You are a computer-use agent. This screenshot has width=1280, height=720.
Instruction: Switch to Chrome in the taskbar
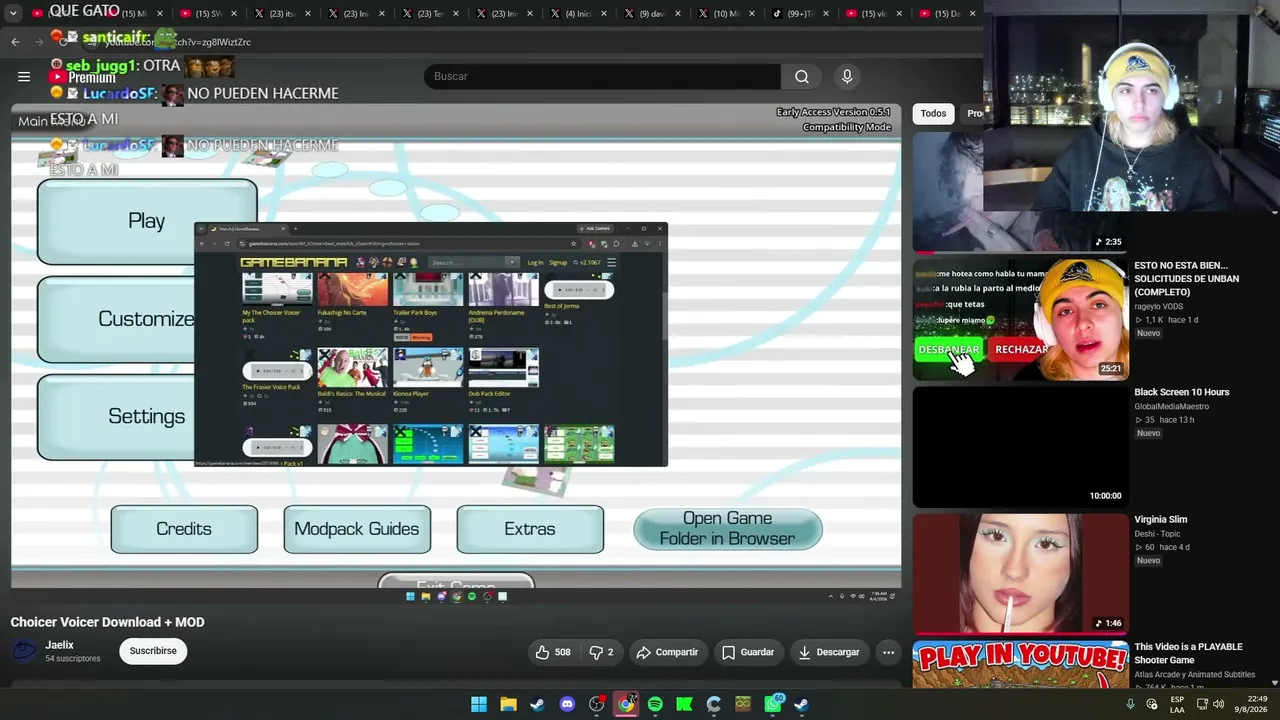(x=626, y=704)
